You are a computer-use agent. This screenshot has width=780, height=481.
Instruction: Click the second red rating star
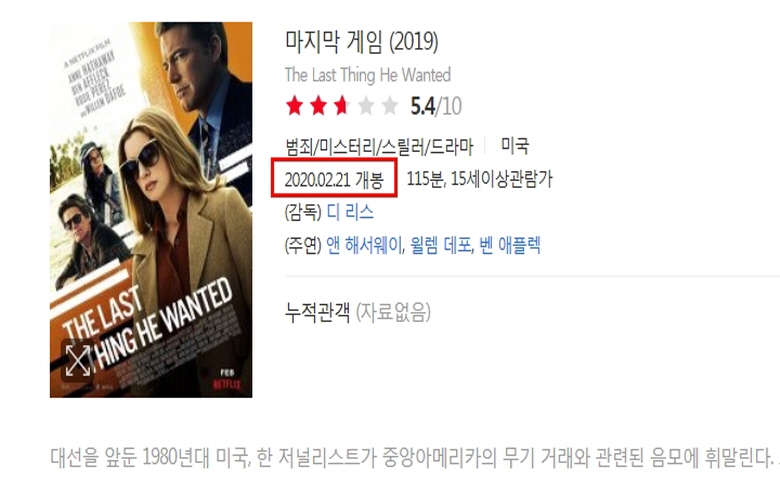(x=318, y=106)
